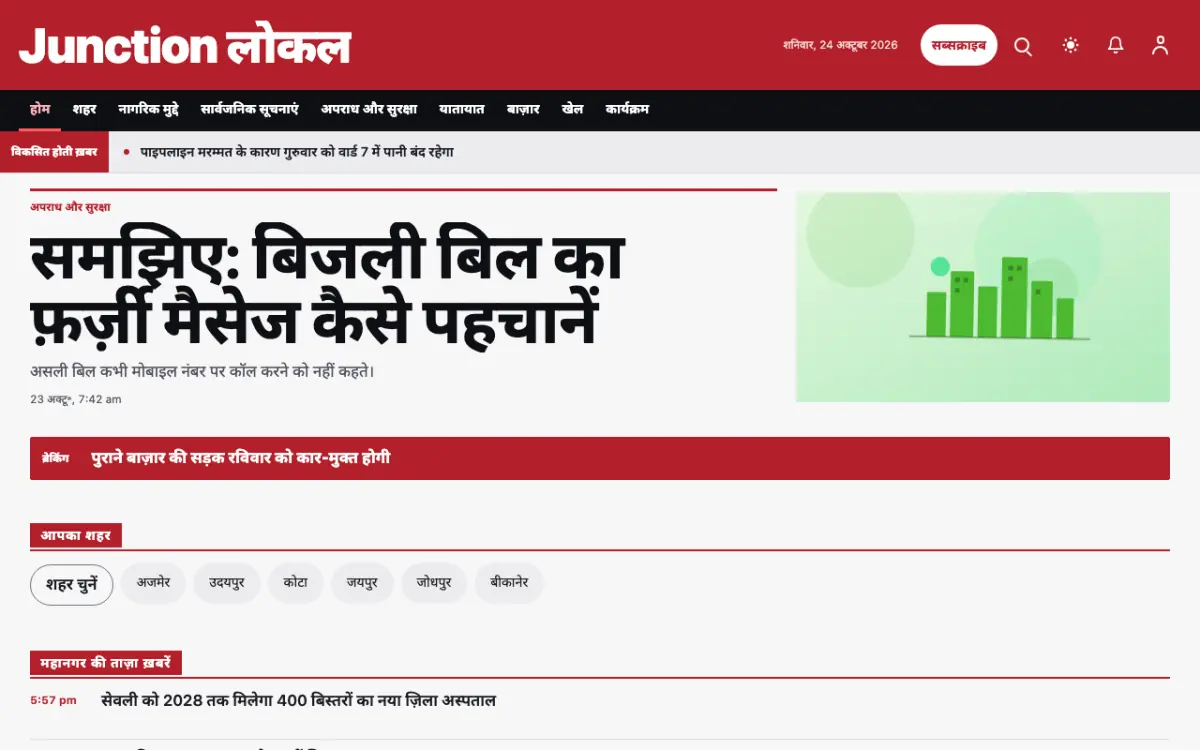This screenshot has height=750, width=1200.
Task: Go to खेल section
Action: tap(572, 109)
